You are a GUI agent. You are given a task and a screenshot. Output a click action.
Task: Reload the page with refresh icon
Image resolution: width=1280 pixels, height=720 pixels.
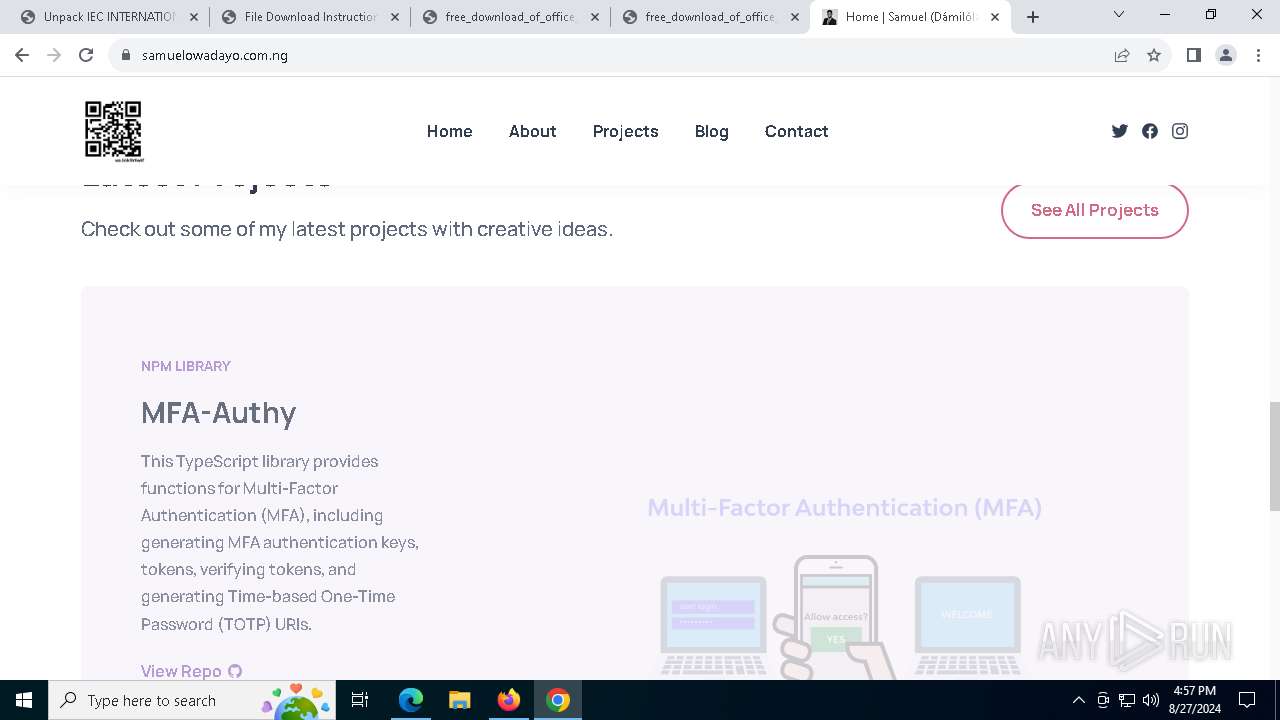[86, 55]
